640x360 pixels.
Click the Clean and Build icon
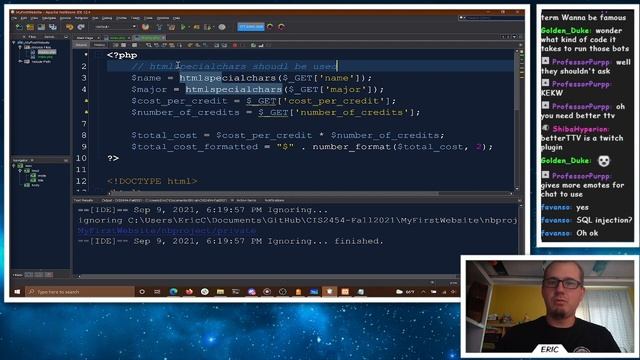(x=171, y=27)
